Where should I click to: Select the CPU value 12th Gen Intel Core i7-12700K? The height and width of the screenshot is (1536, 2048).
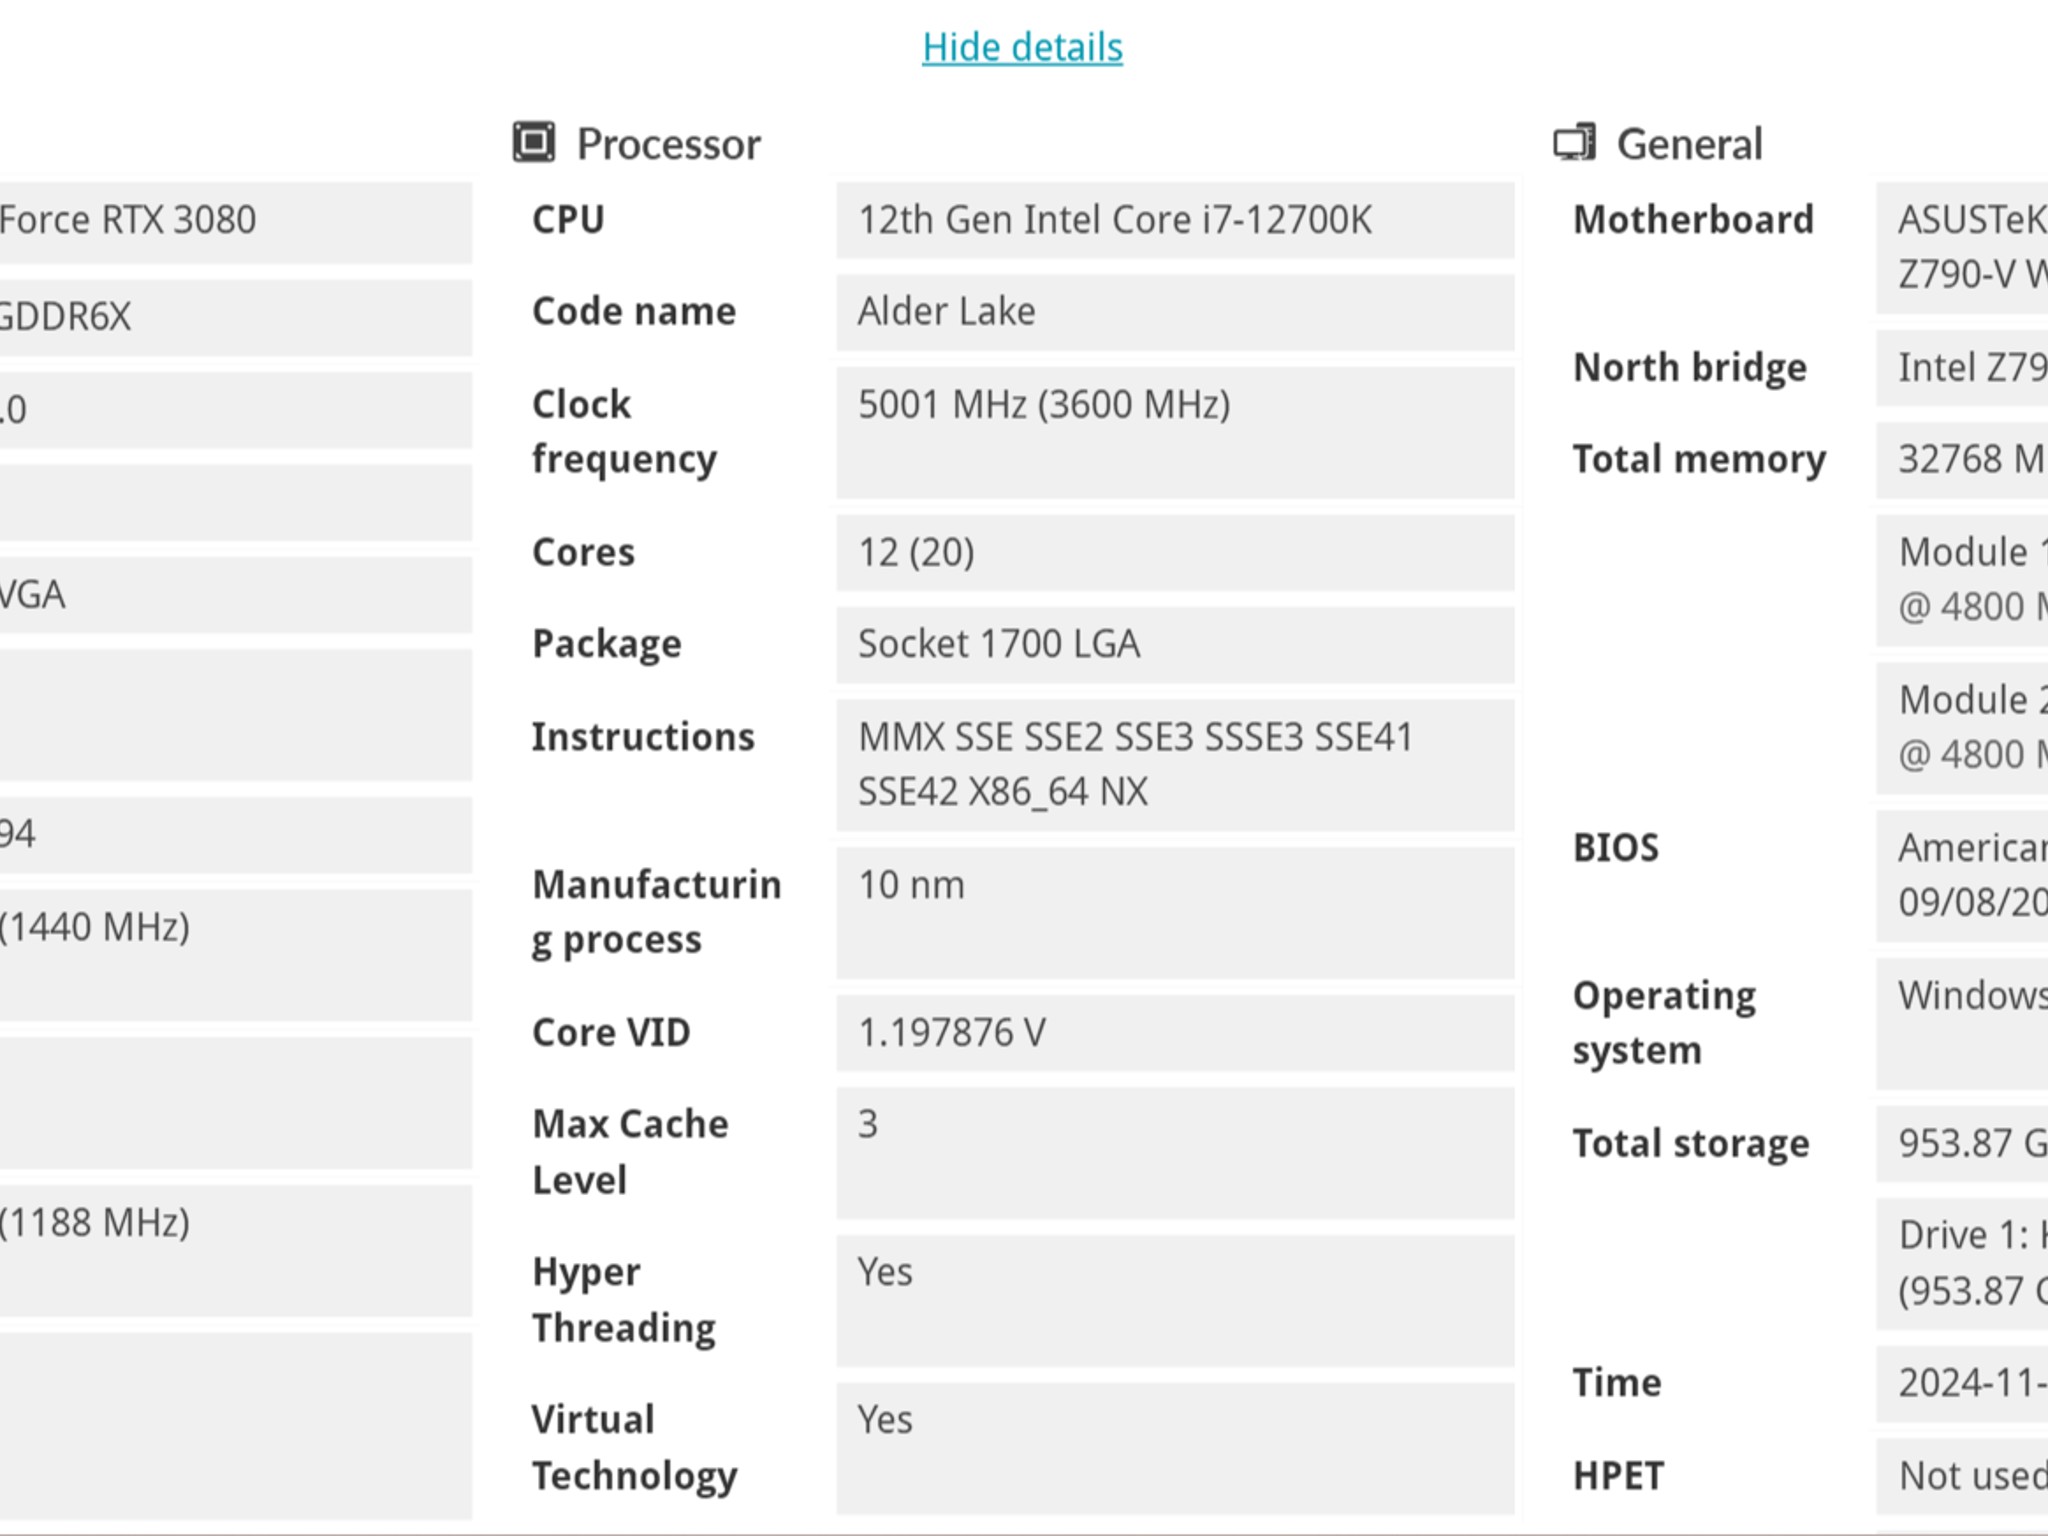coord(1175,220)
